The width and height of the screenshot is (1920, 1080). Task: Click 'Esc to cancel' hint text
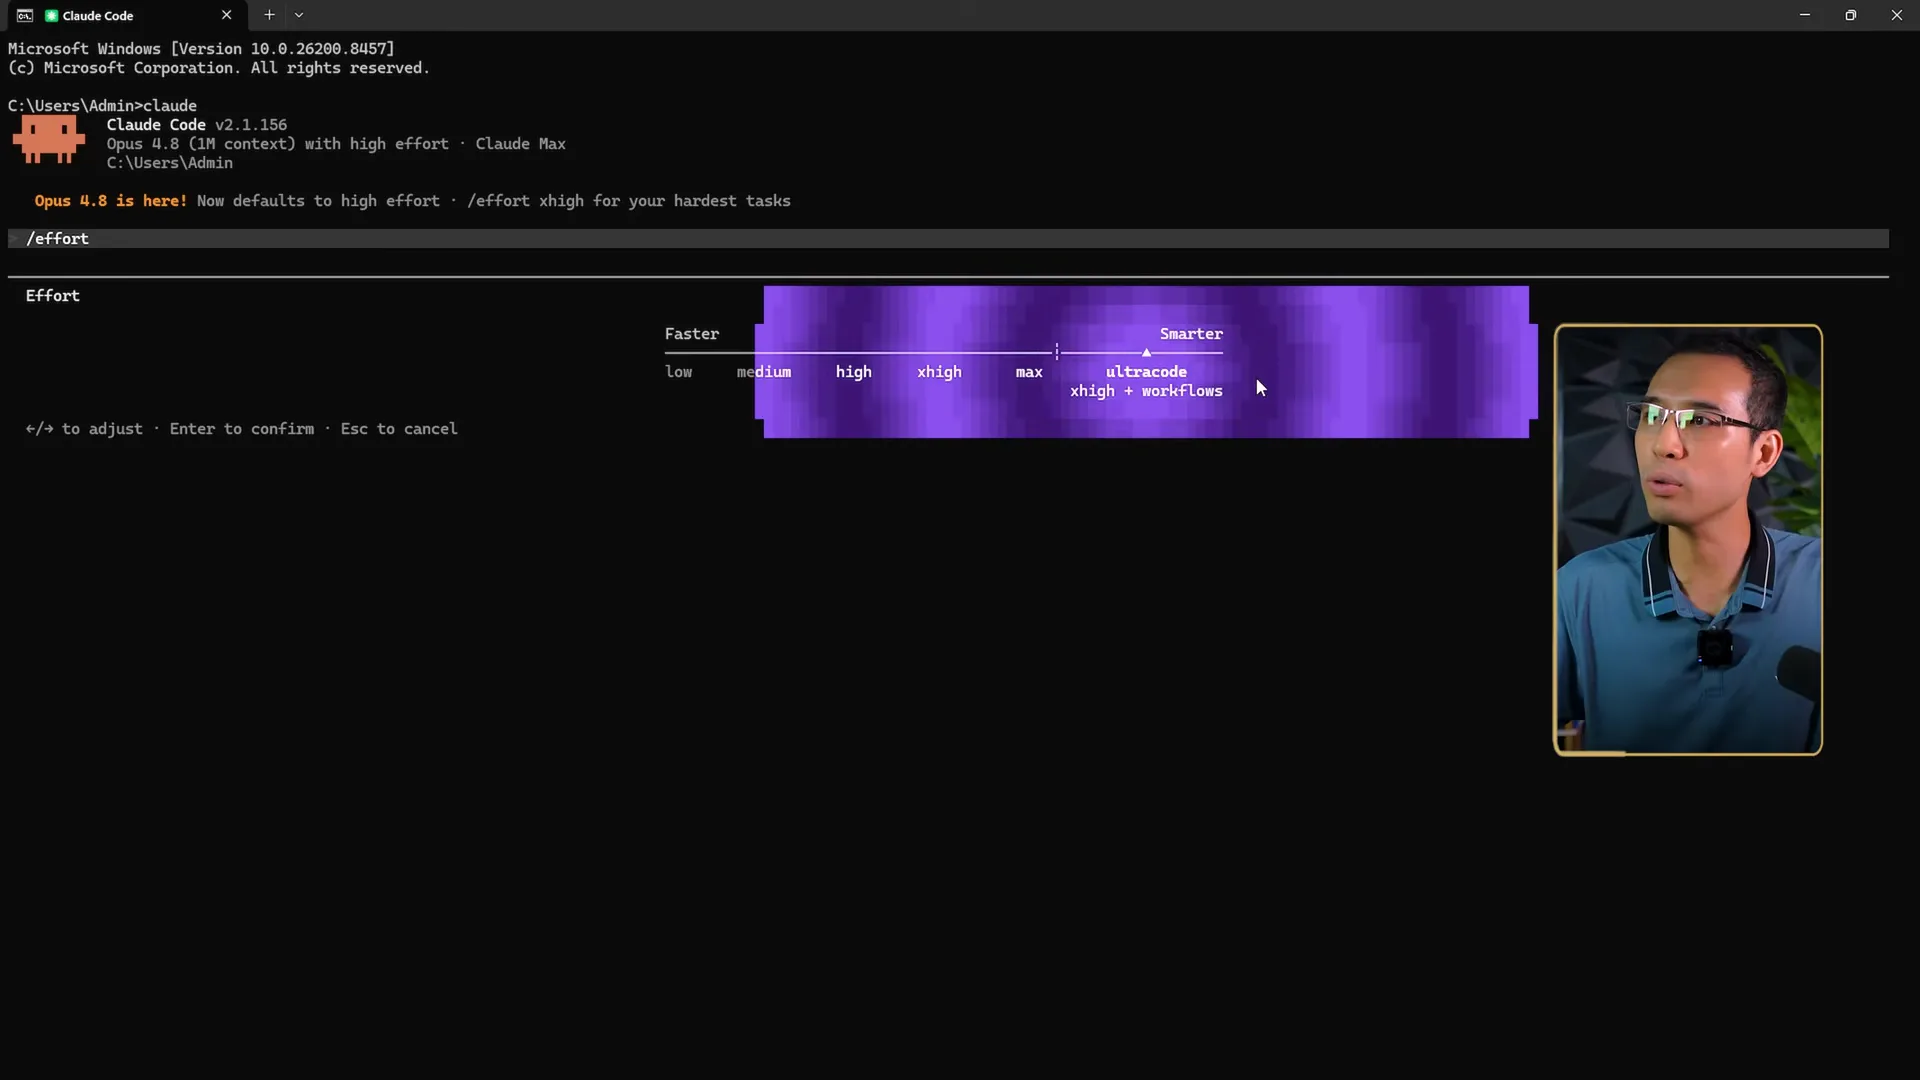(x=399, y=429)
